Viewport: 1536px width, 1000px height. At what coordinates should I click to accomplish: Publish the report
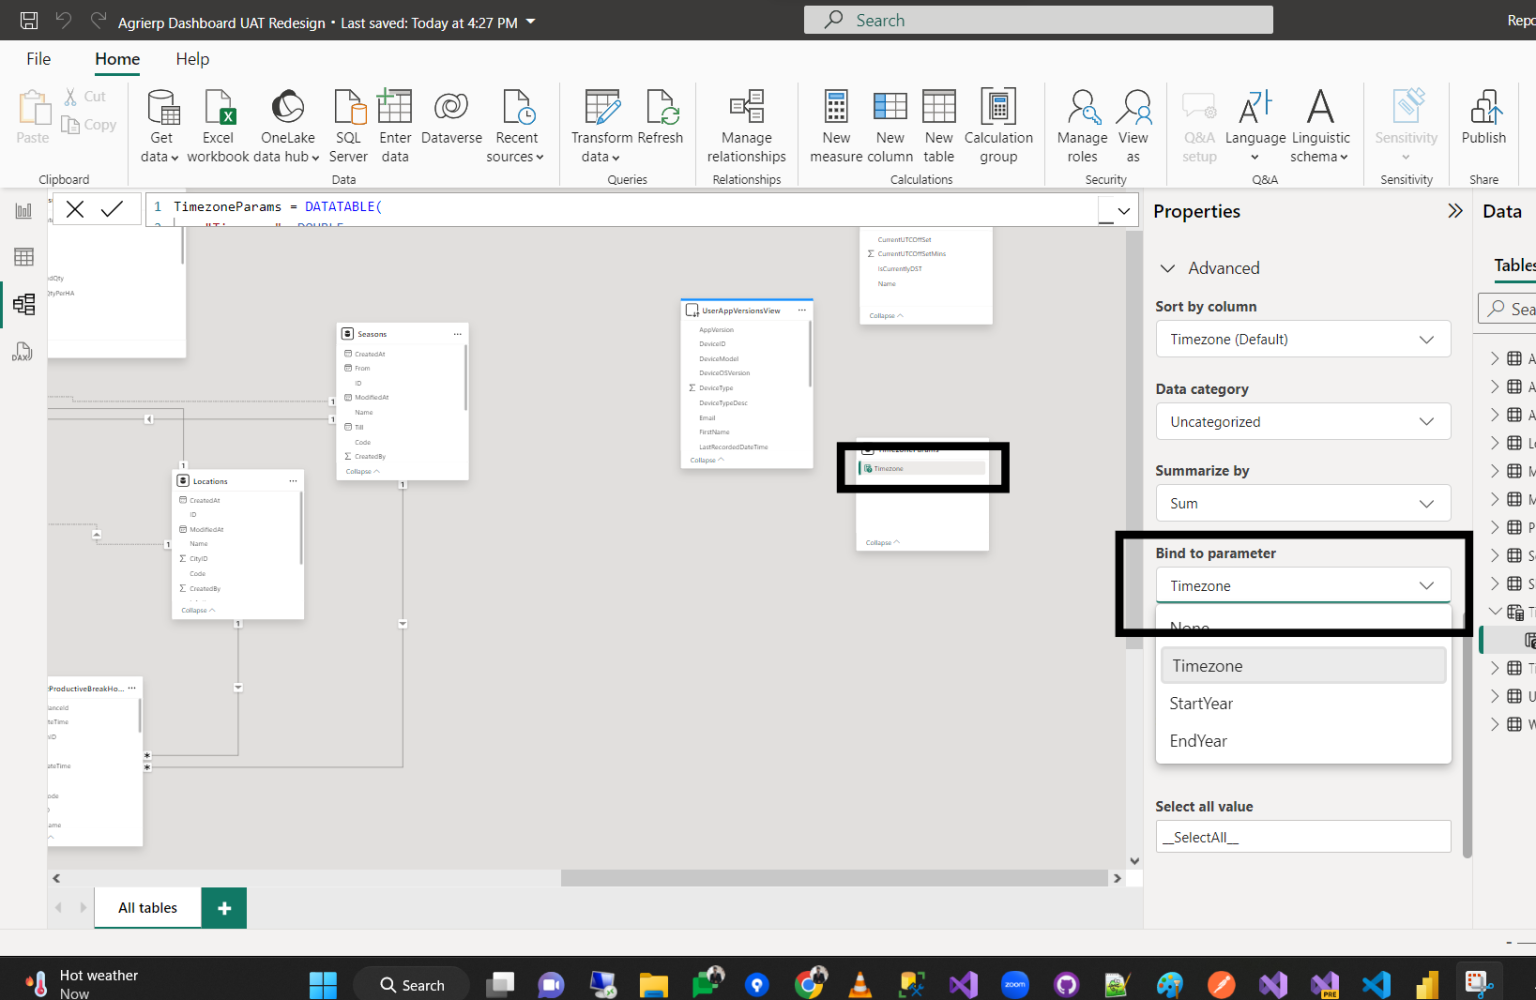click(1483, 123)
